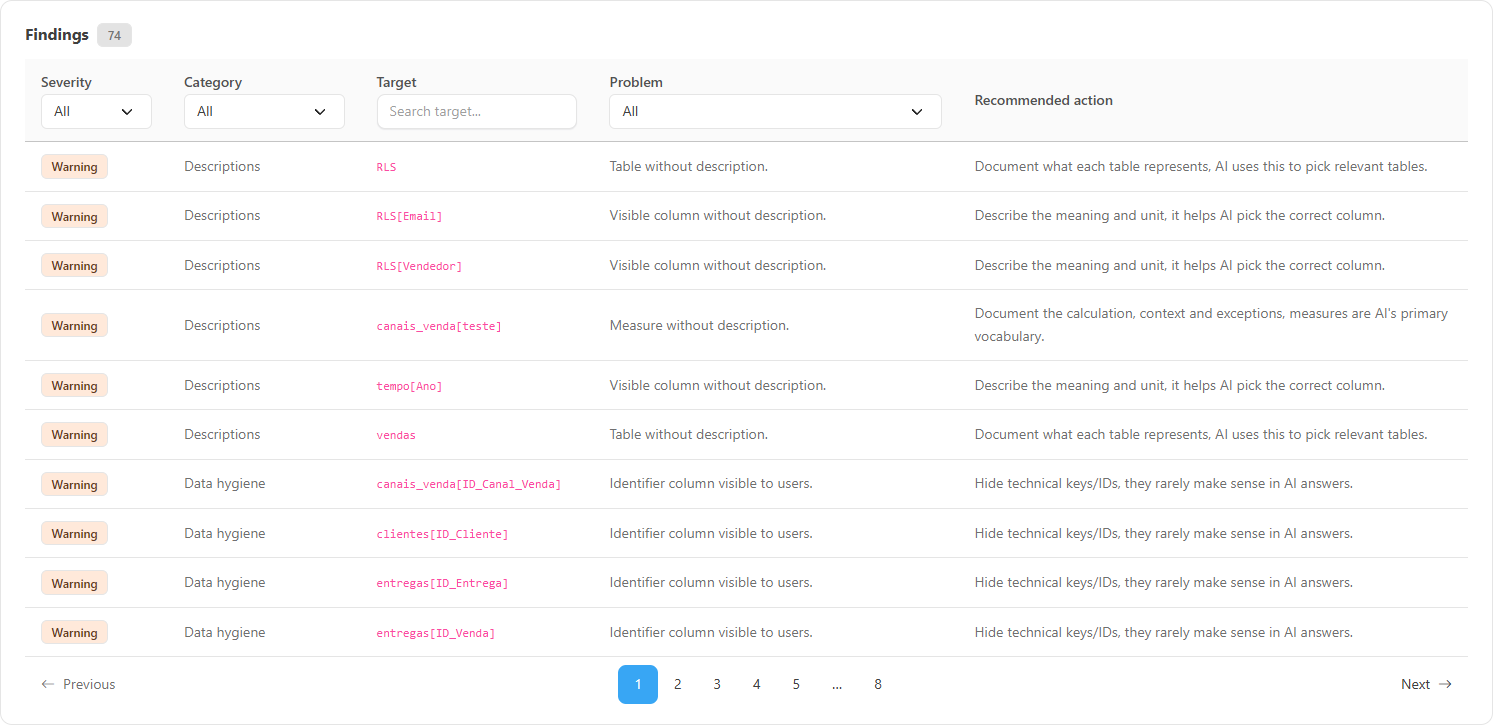Select current page 1 button
This screenshot has height=725, width=1493.
tap(638, 684)
